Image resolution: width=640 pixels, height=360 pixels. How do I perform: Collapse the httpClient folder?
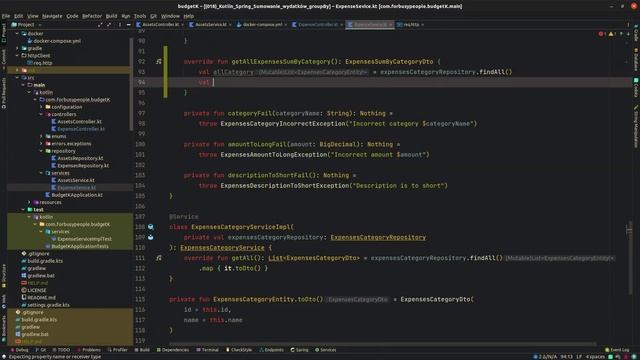coord(17,56)
